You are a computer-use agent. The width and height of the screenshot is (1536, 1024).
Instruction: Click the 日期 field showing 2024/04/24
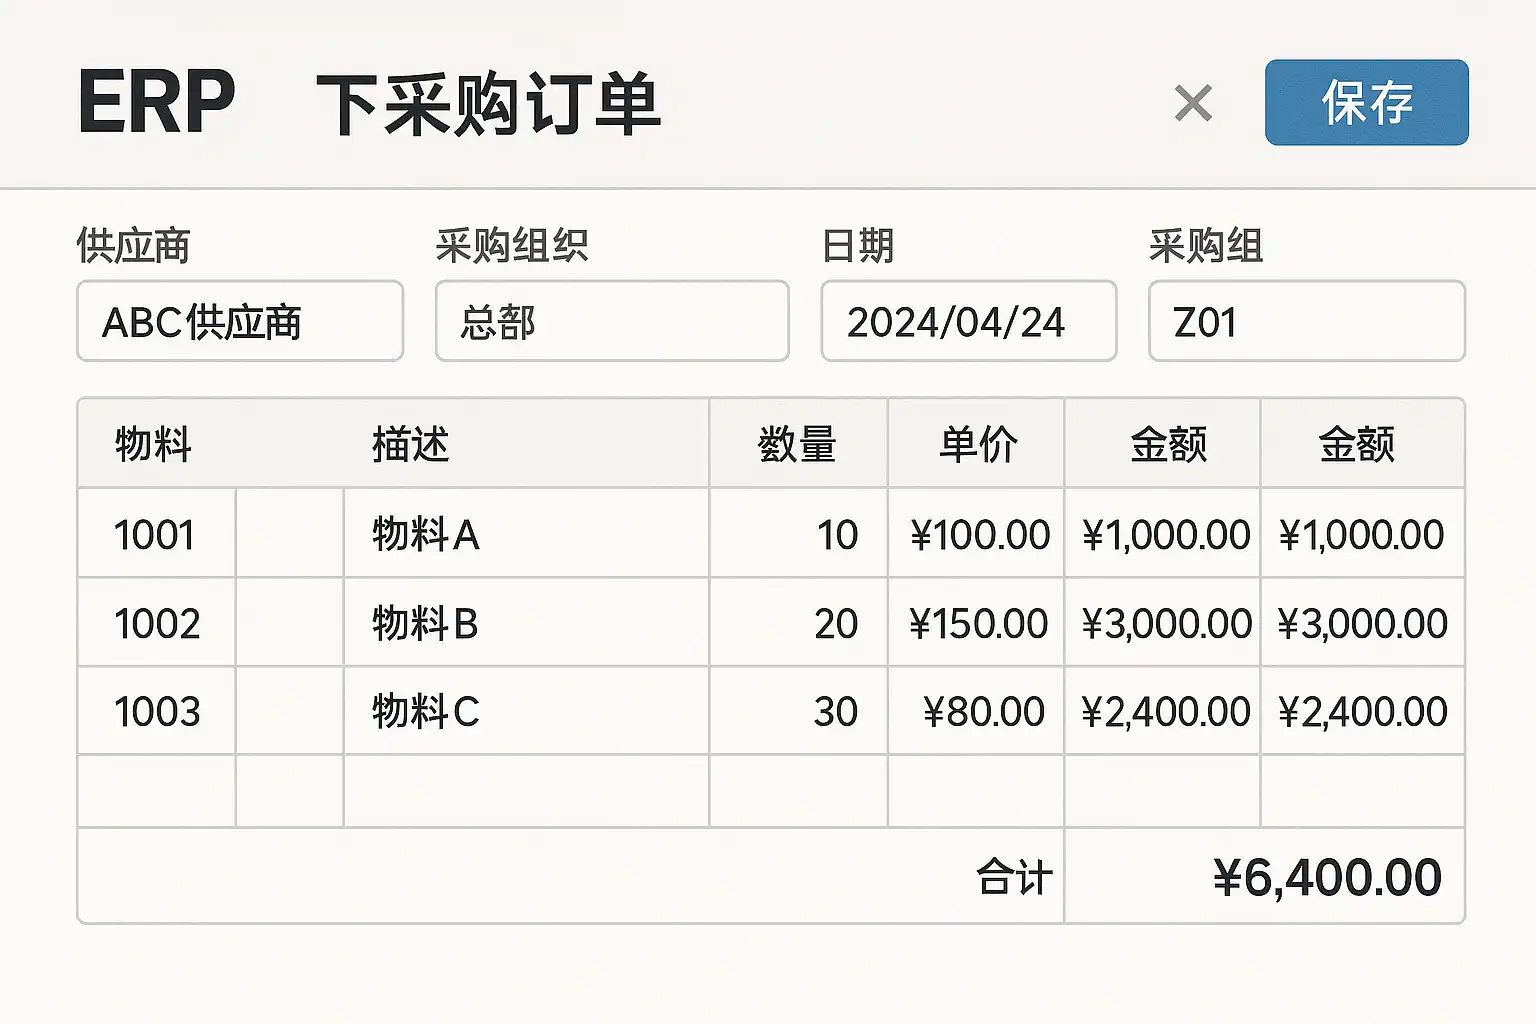[x=968, y=321]
